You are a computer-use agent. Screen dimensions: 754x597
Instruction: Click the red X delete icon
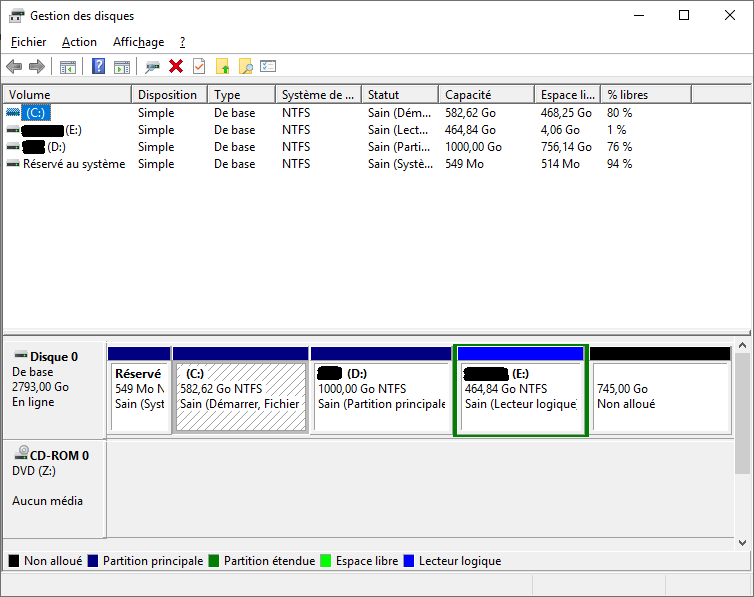click(x=176, y=67)
